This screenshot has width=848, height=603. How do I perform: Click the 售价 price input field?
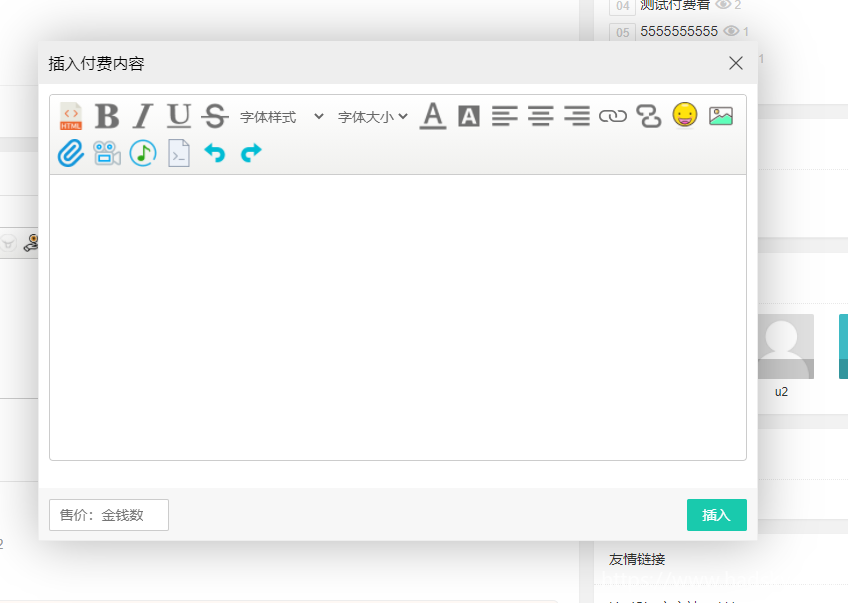click(x=109, y=515)
